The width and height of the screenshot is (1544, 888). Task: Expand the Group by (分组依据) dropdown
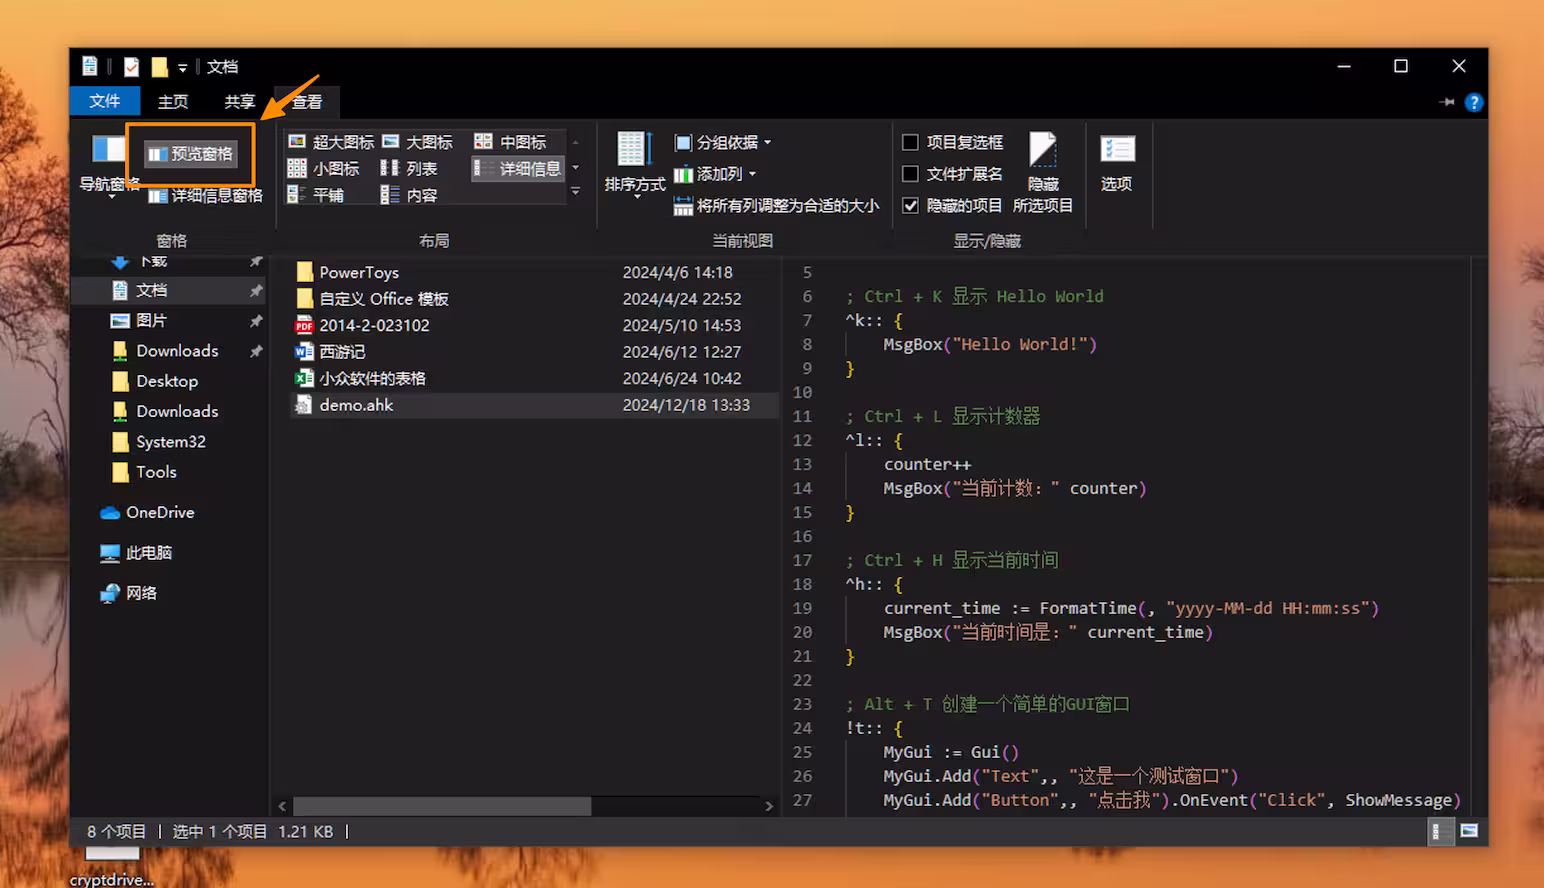point(723,142)
